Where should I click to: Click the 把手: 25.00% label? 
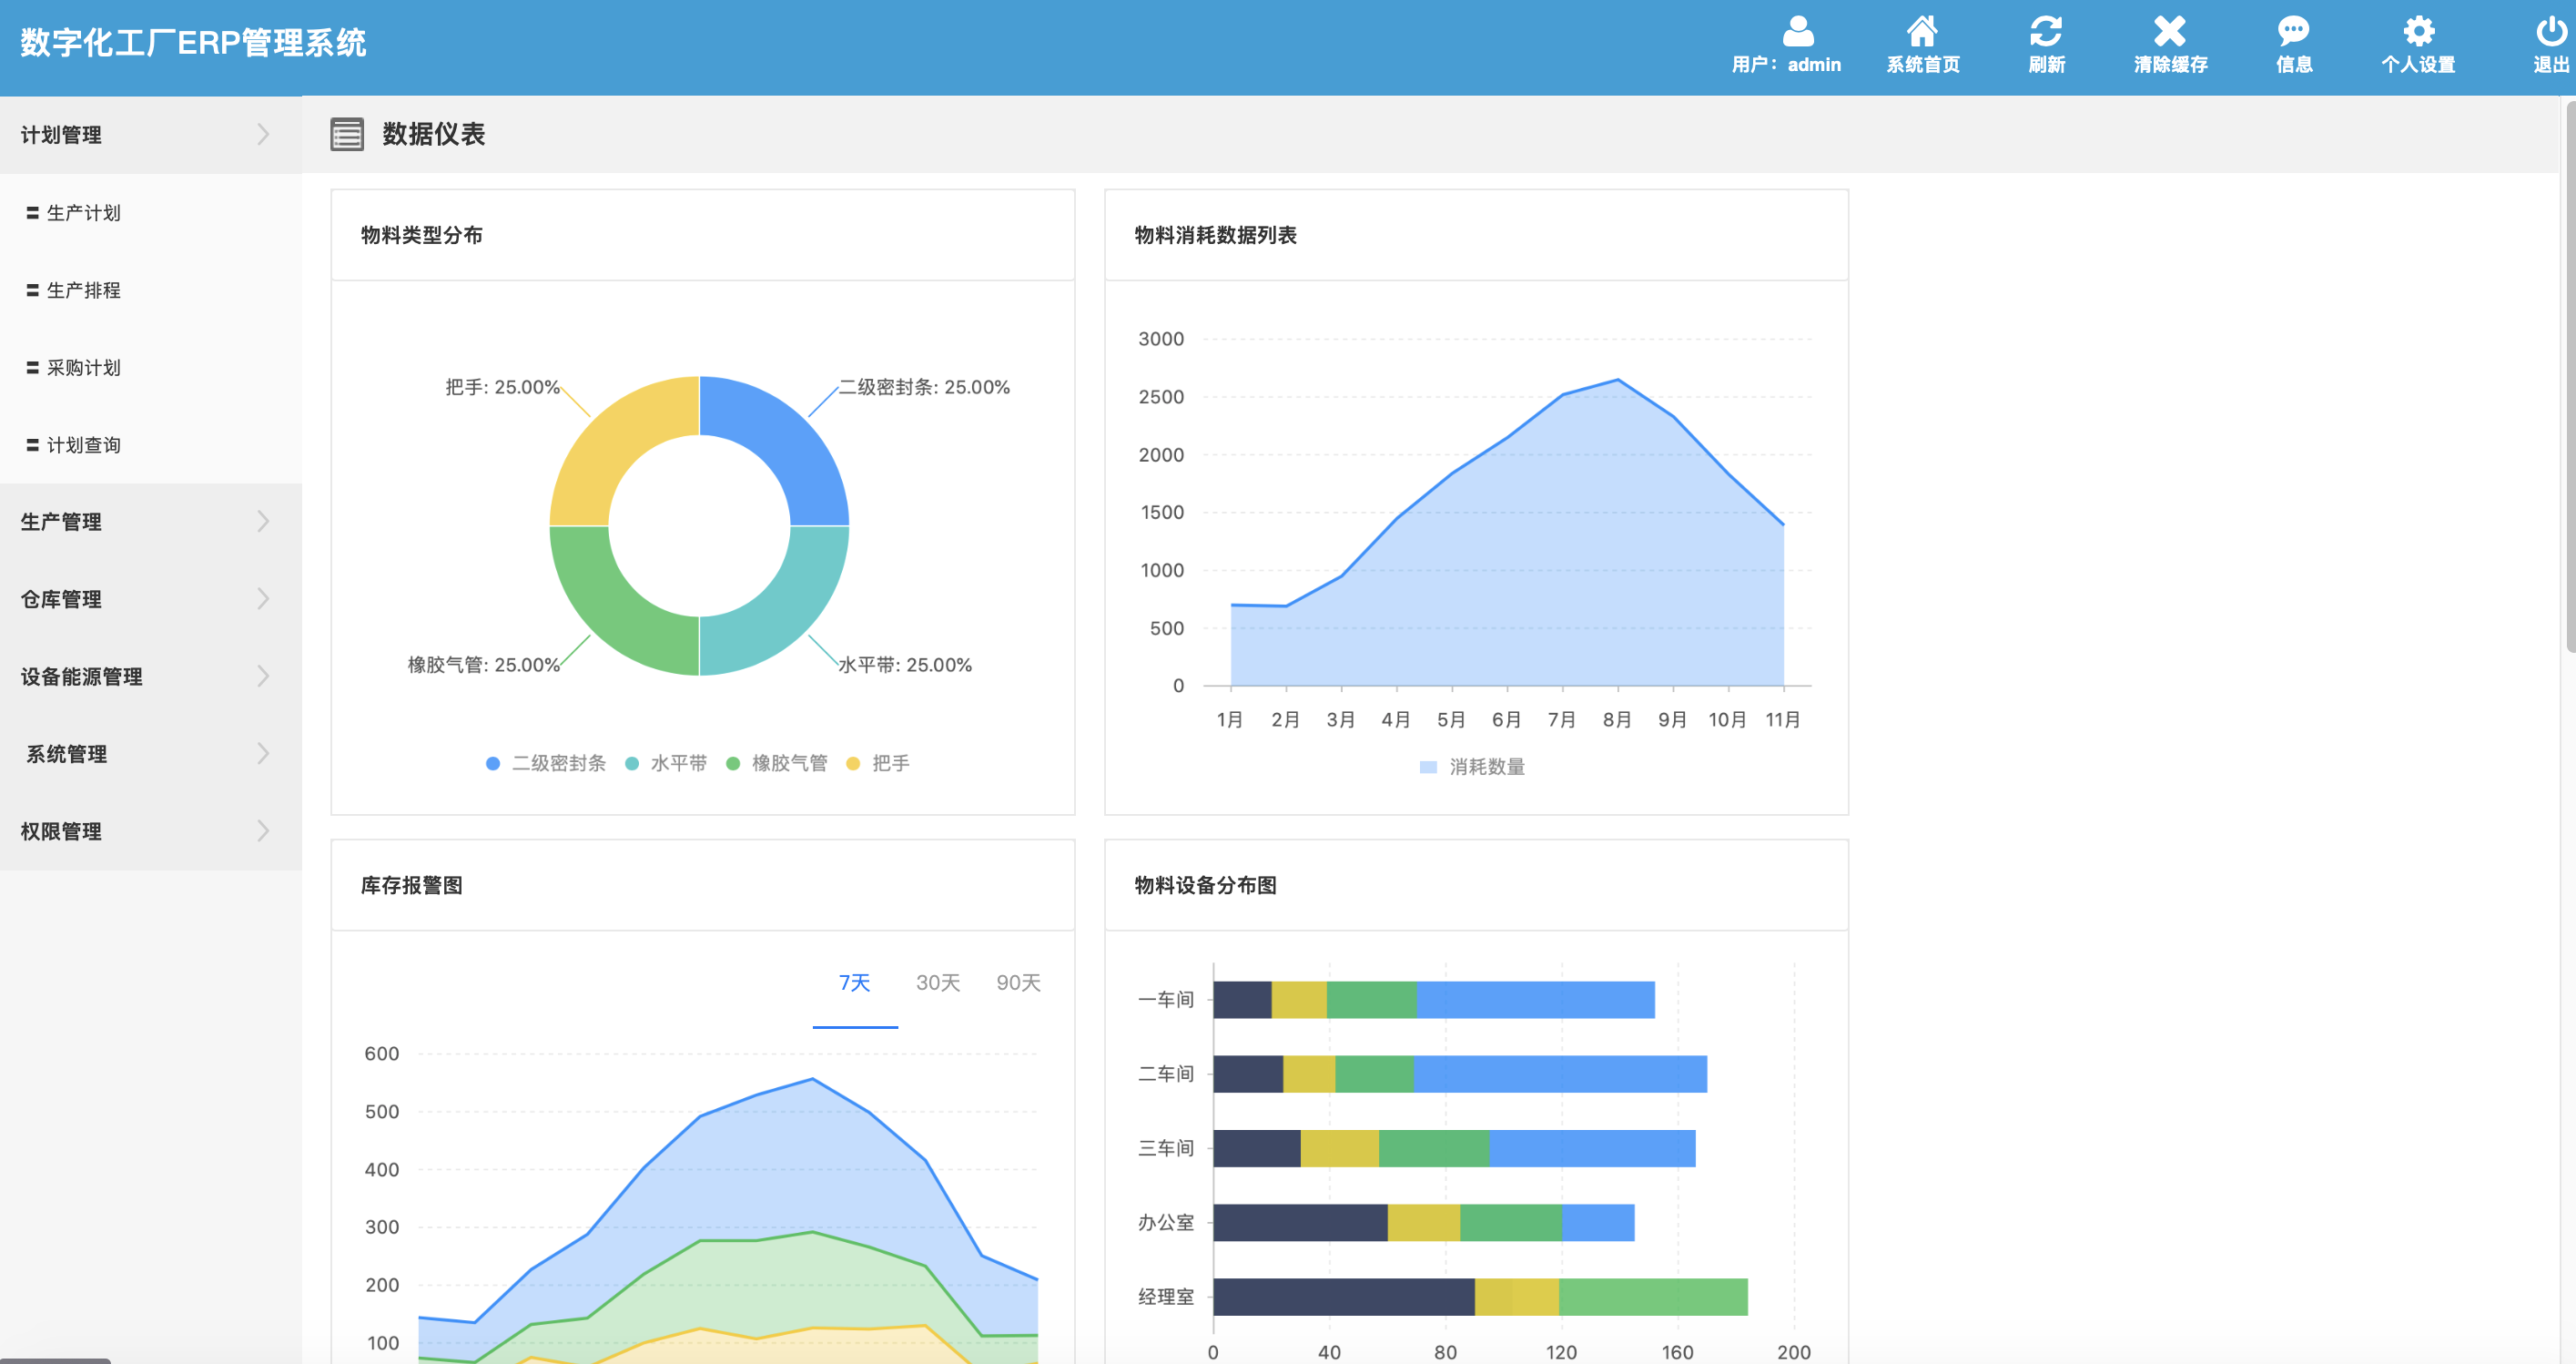pyautogui.click(x=502, y=387)
